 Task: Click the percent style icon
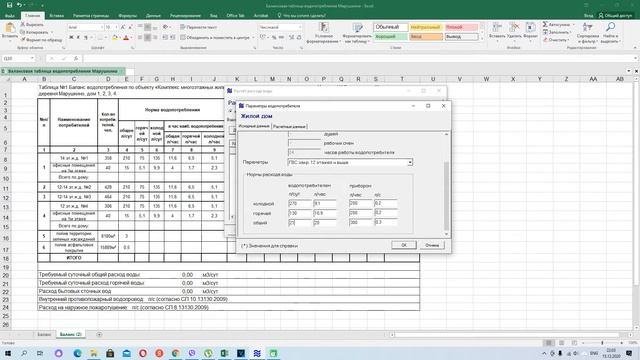(x=274, y=37)
